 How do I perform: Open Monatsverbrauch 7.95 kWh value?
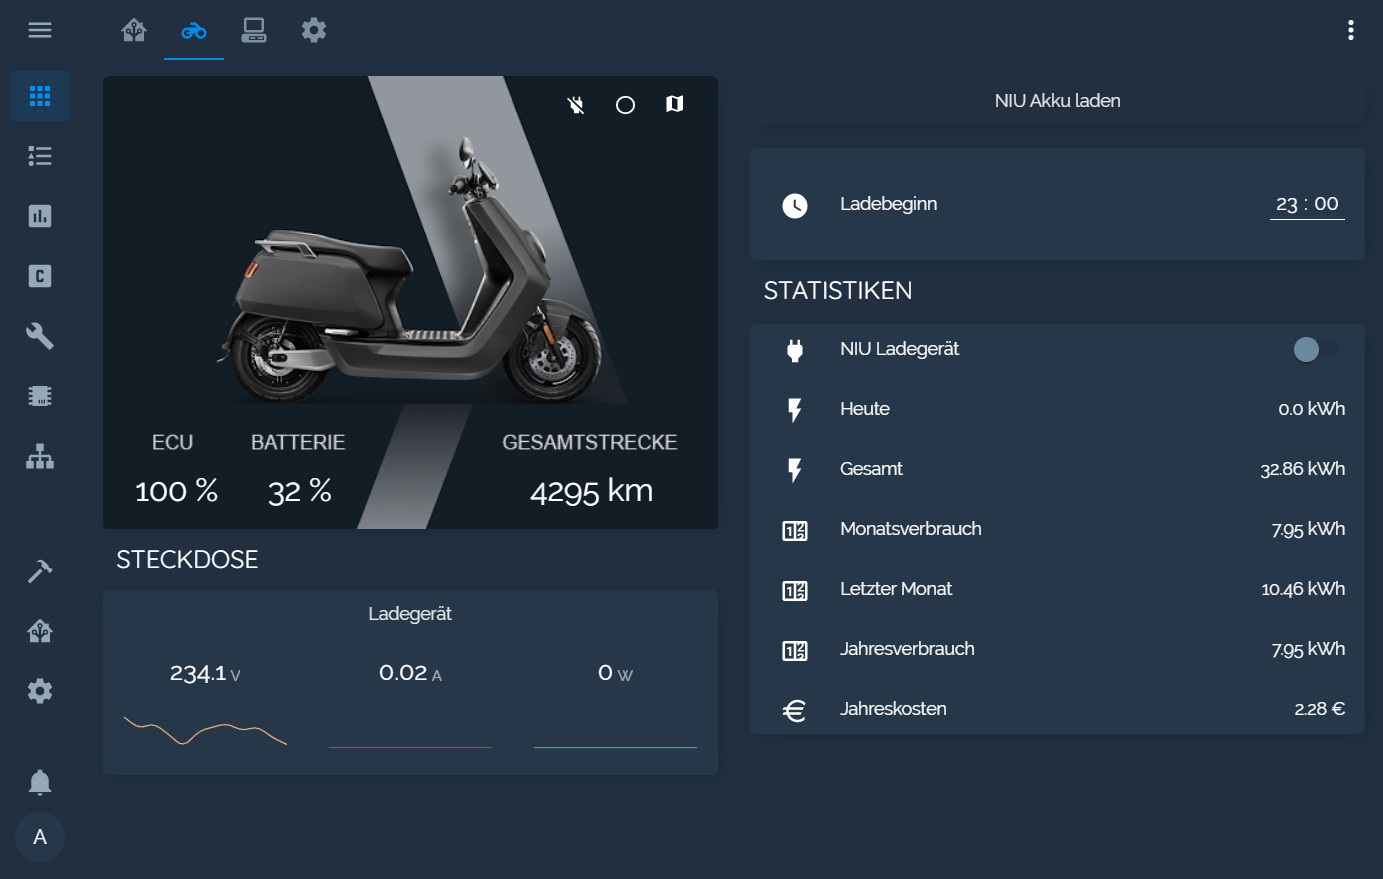click(x=1308, y=529)
